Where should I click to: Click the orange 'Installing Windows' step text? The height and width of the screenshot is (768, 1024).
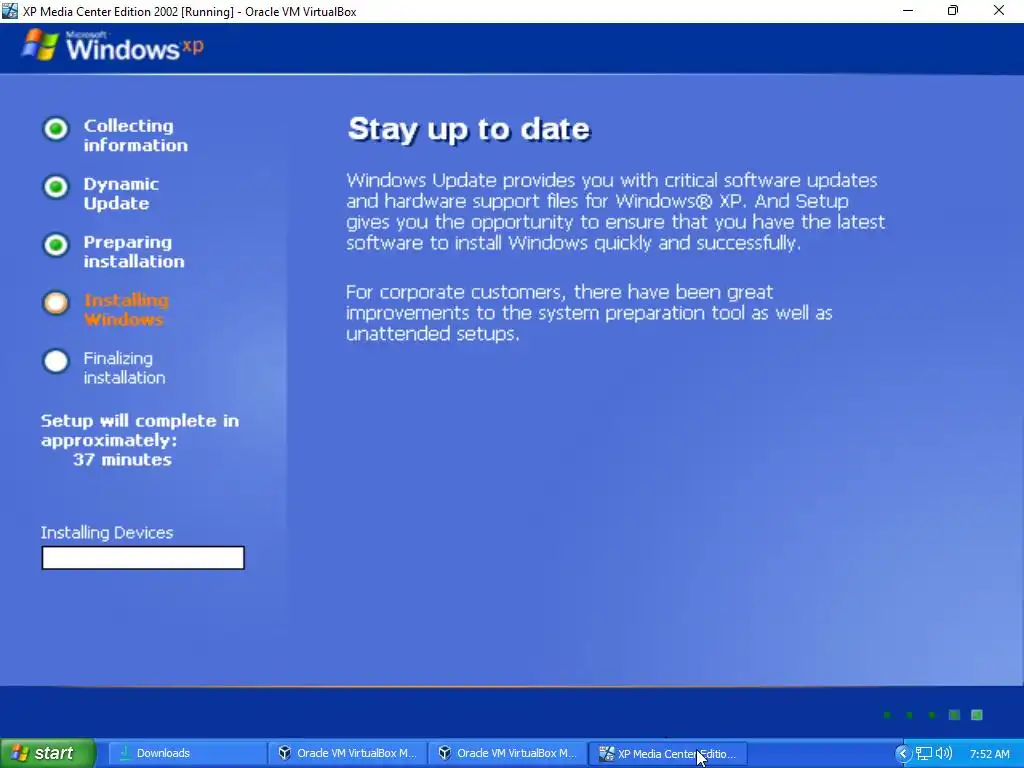coord(126,310)
